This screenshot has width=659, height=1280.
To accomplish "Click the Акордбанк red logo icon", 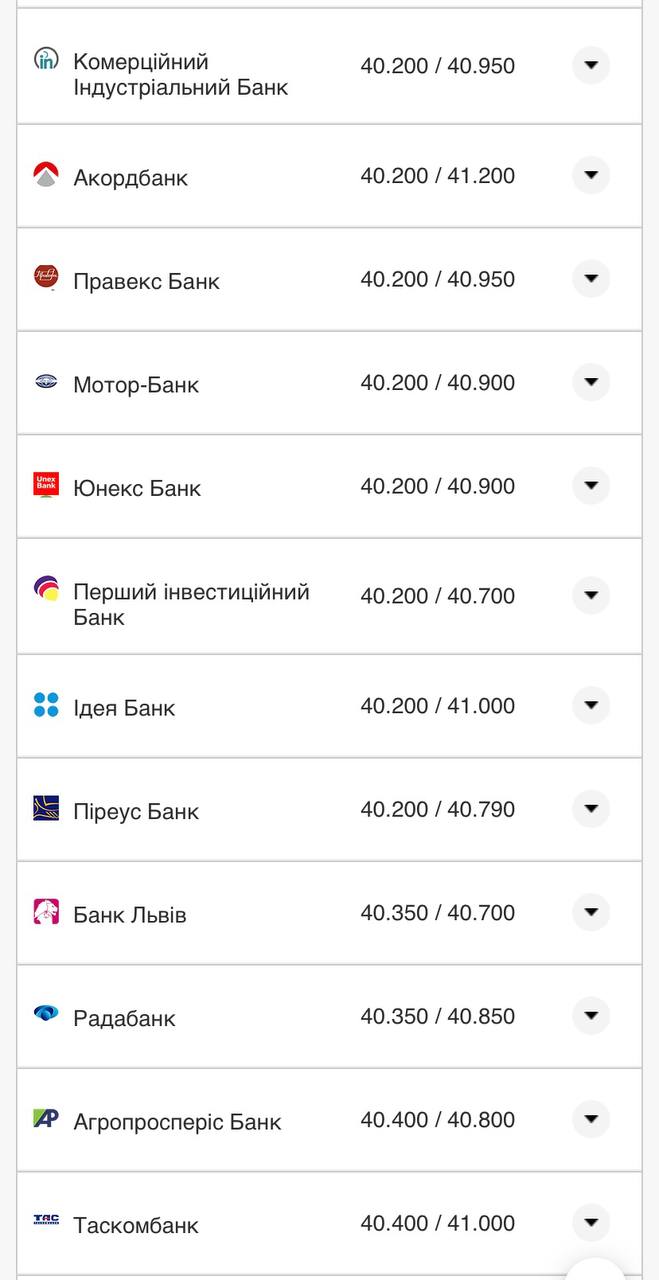I will pos(46,175).
